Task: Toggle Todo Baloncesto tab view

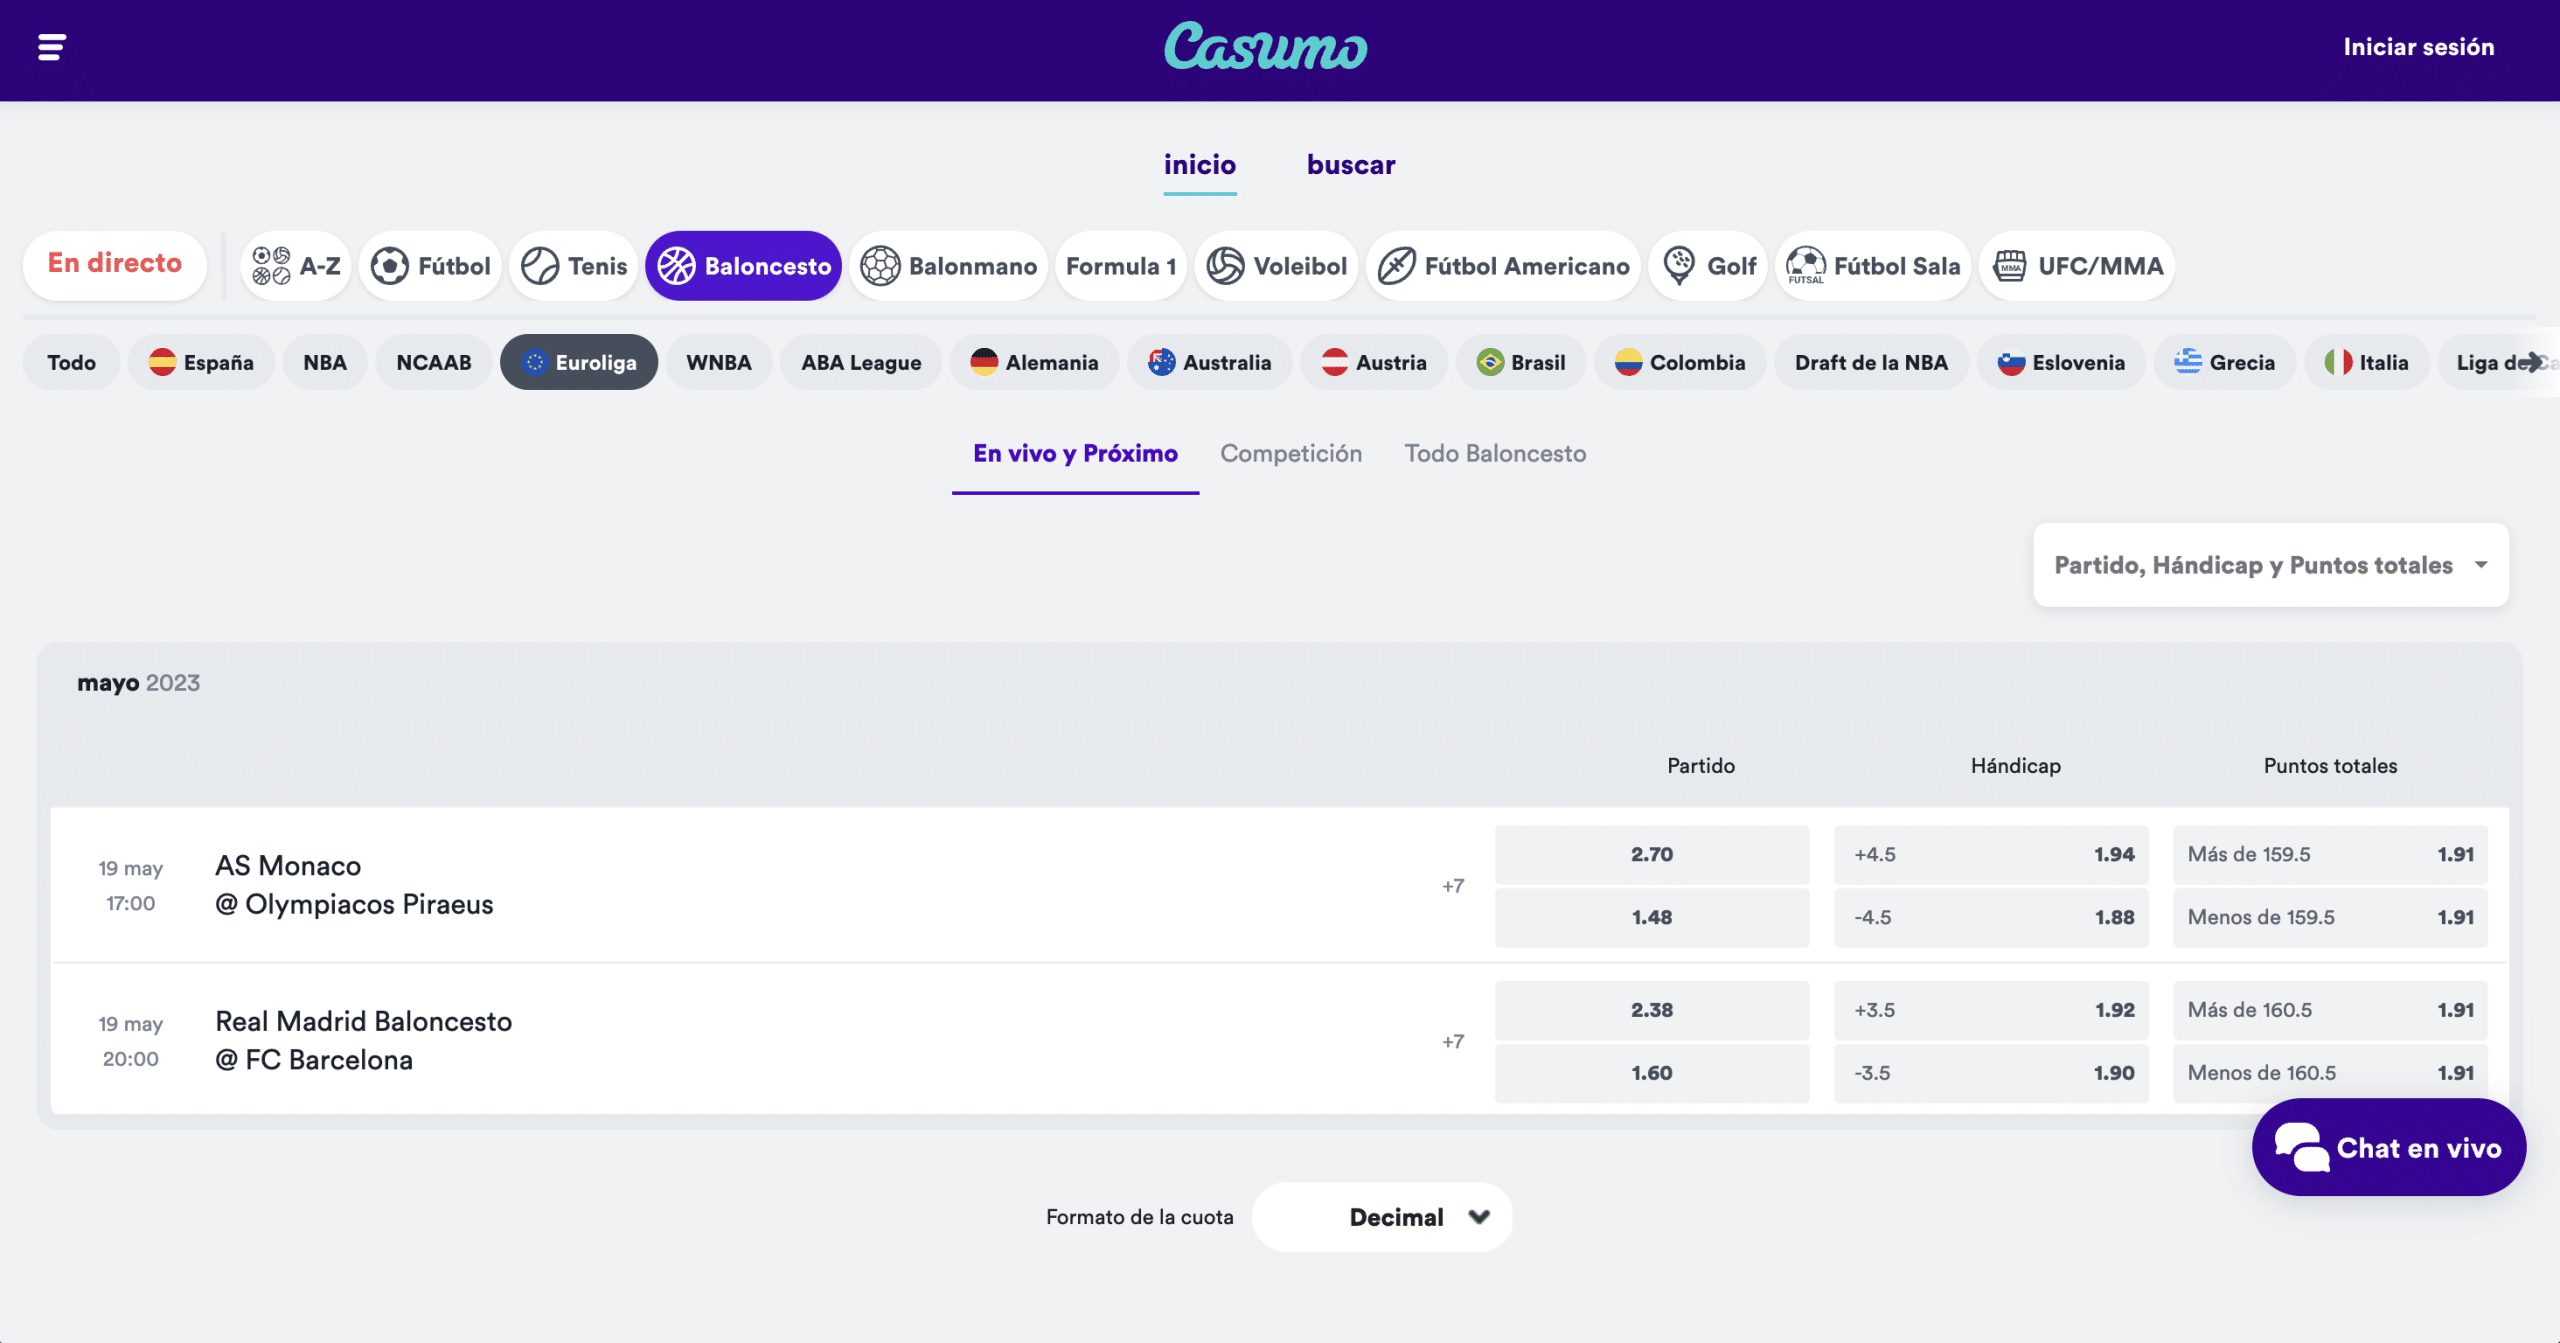Action: [x=1495, y=452]
